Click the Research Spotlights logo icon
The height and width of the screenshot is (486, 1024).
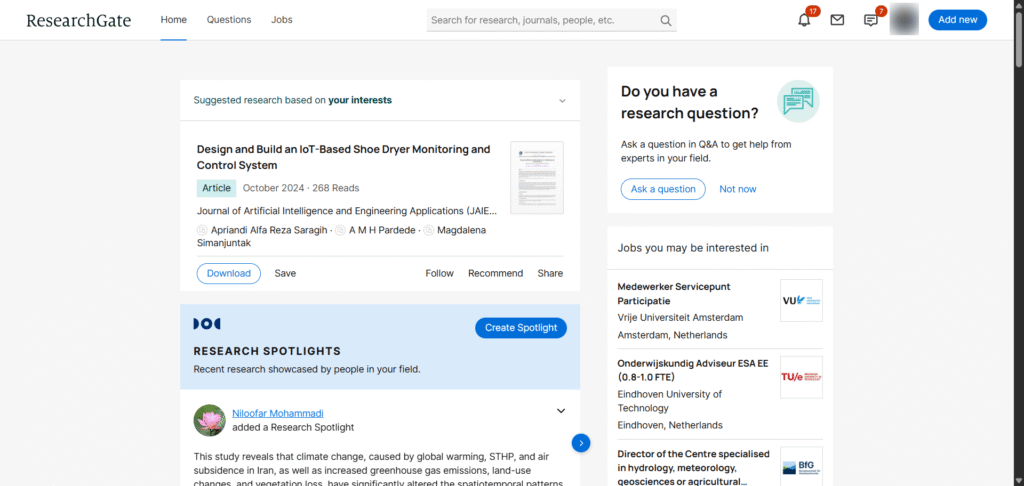(x=206, y=324)
